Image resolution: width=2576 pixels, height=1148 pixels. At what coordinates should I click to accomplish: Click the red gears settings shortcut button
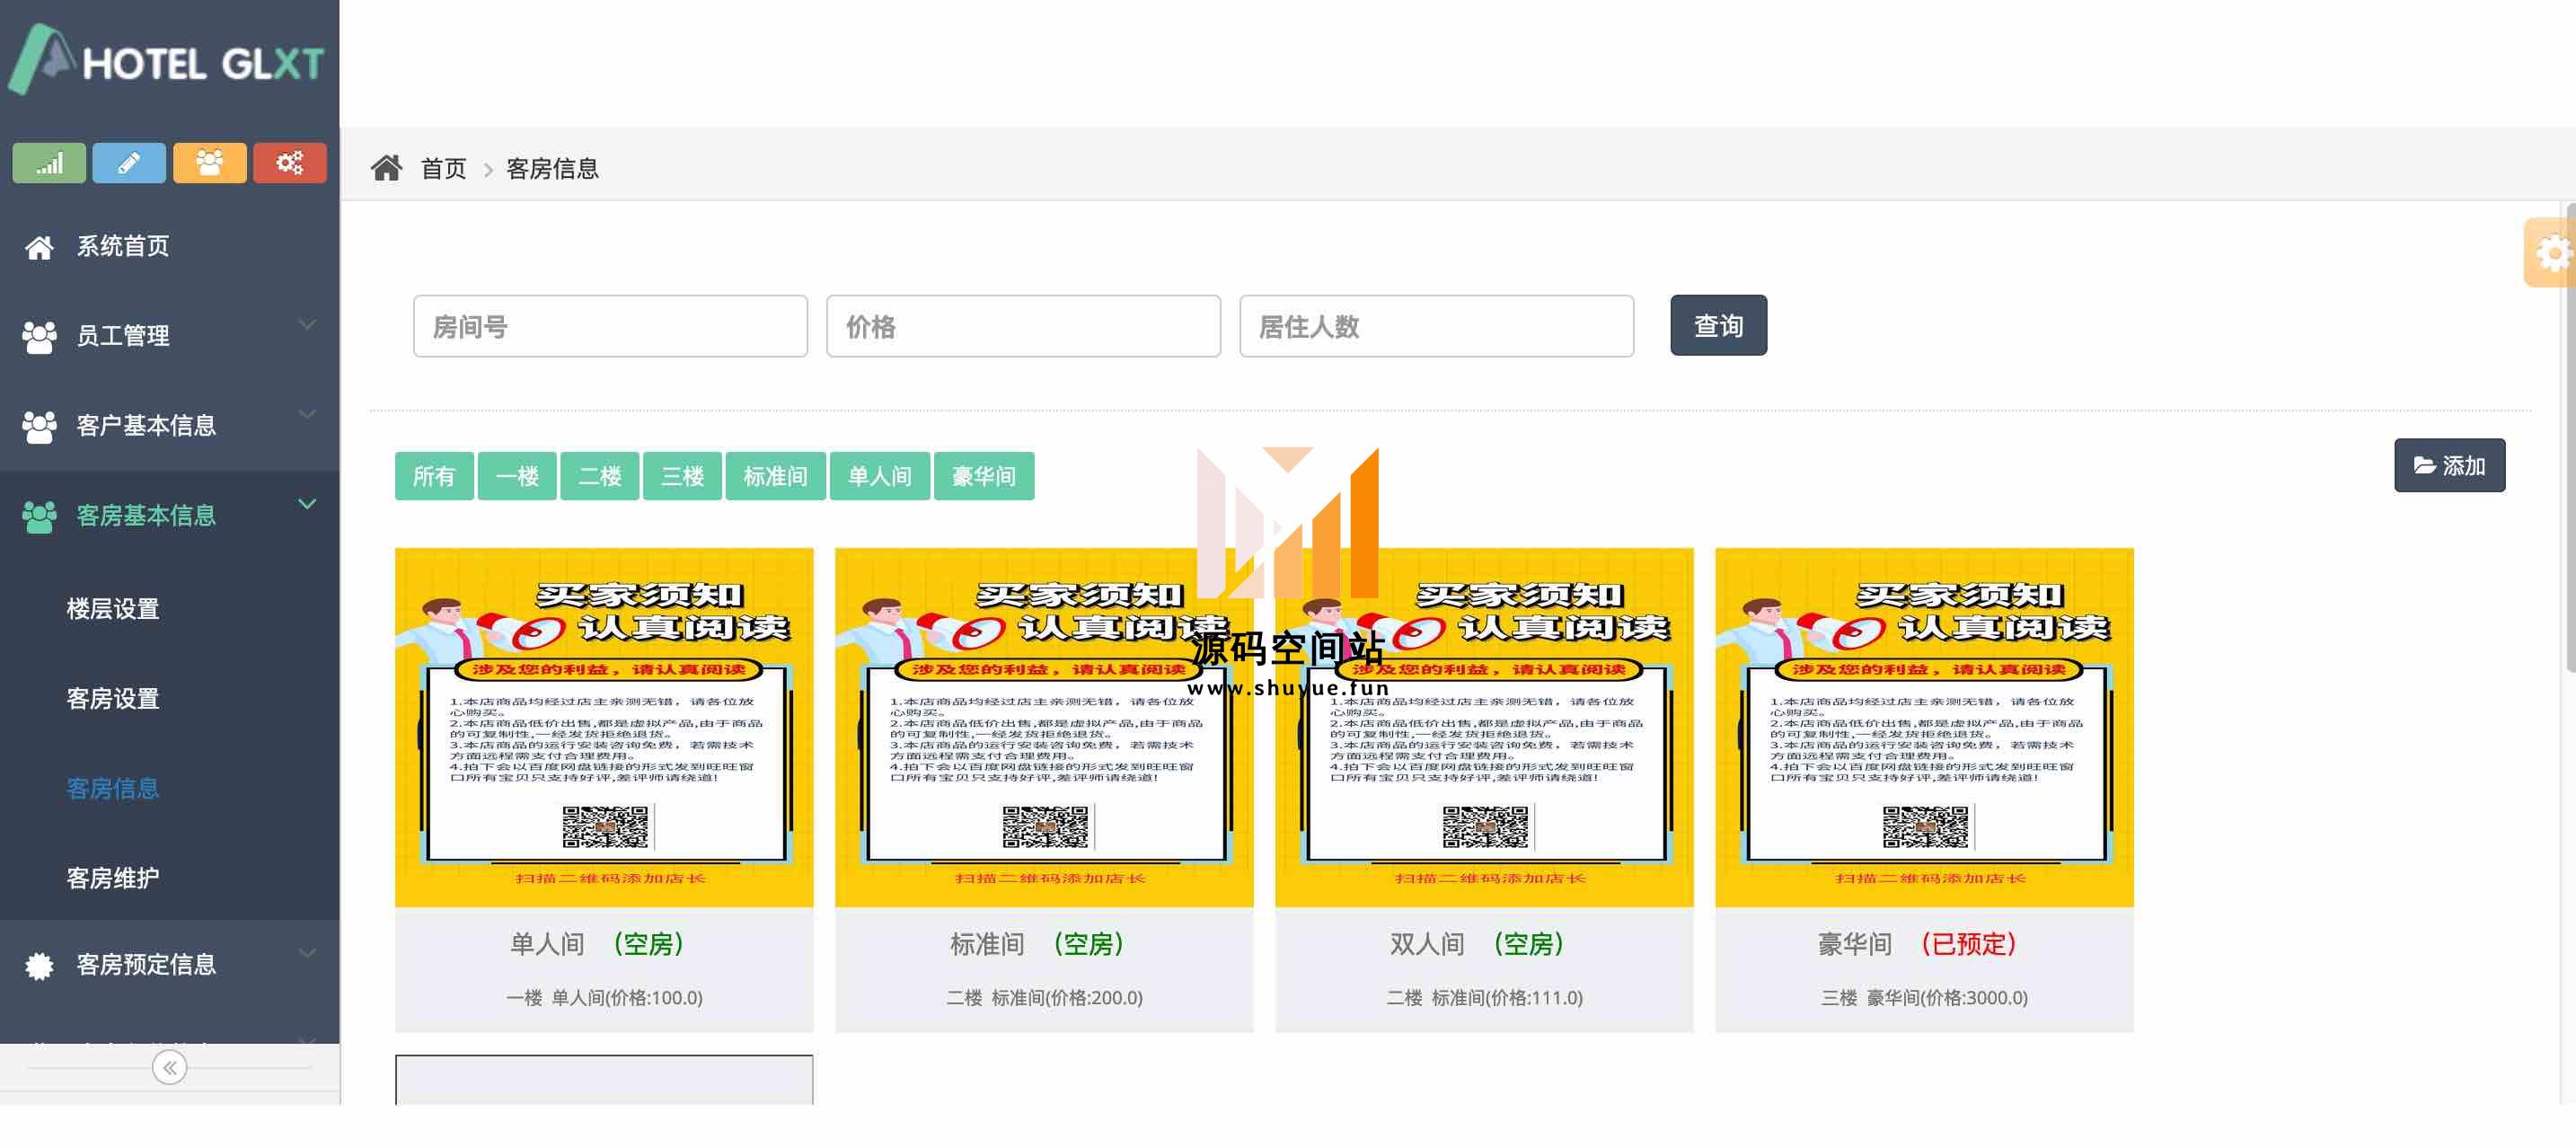coord(290,163)
